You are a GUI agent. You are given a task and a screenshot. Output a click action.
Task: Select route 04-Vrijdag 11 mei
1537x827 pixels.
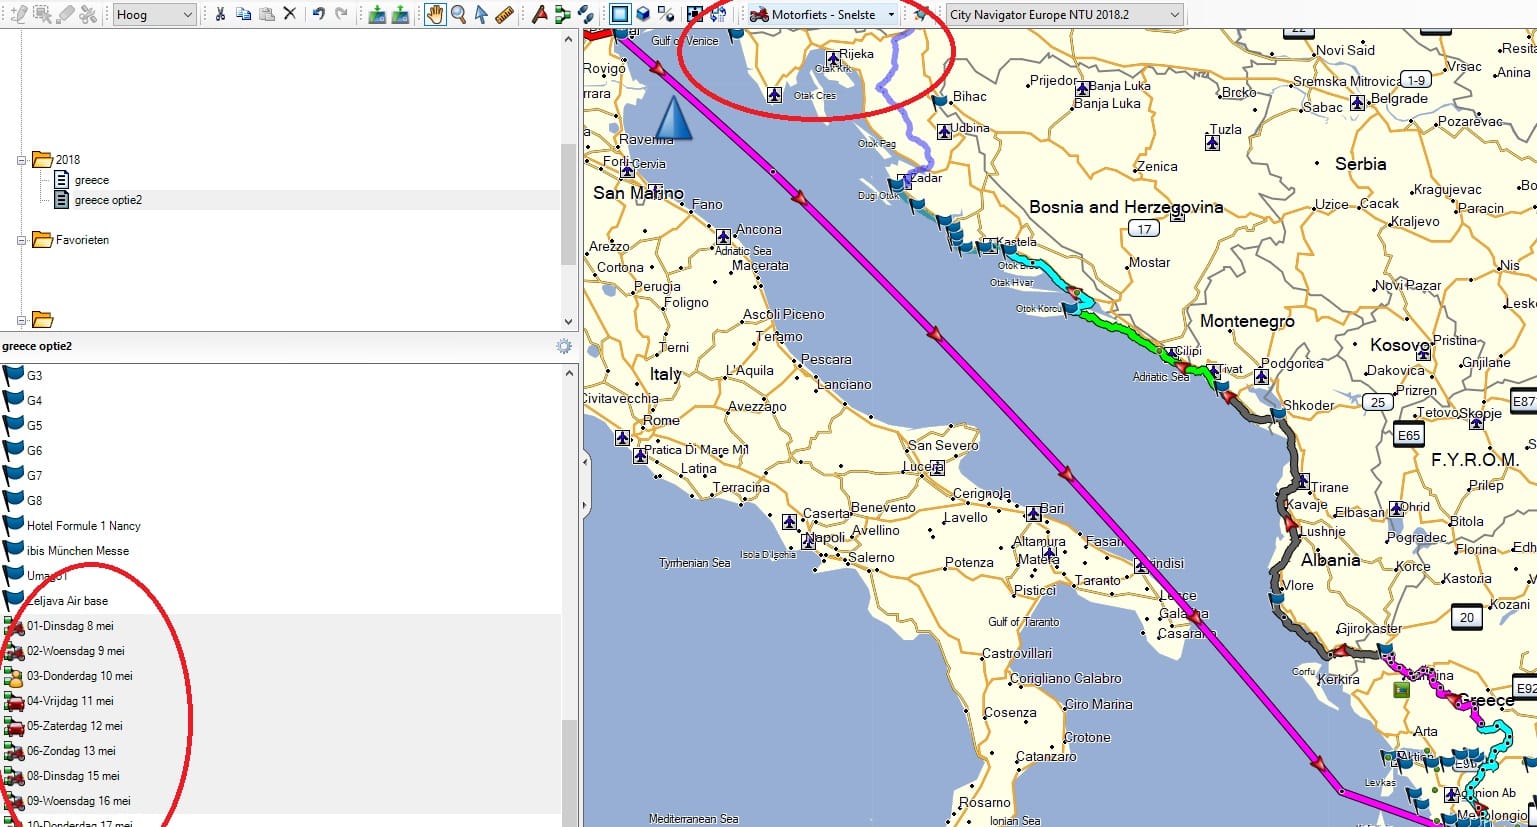tap(280, 701)
